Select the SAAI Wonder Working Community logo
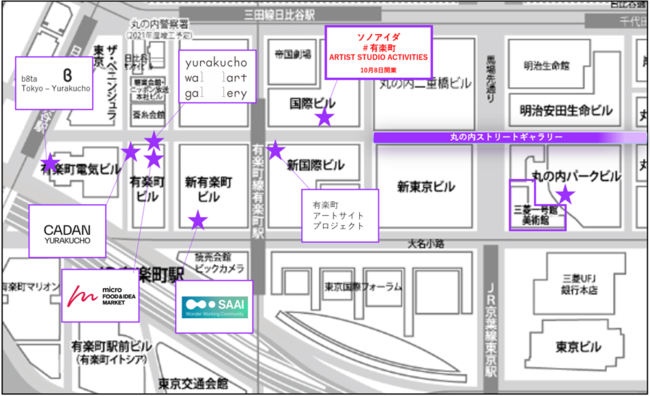The image size is (650, 396). pyautogui.click(x=214, y=307)
